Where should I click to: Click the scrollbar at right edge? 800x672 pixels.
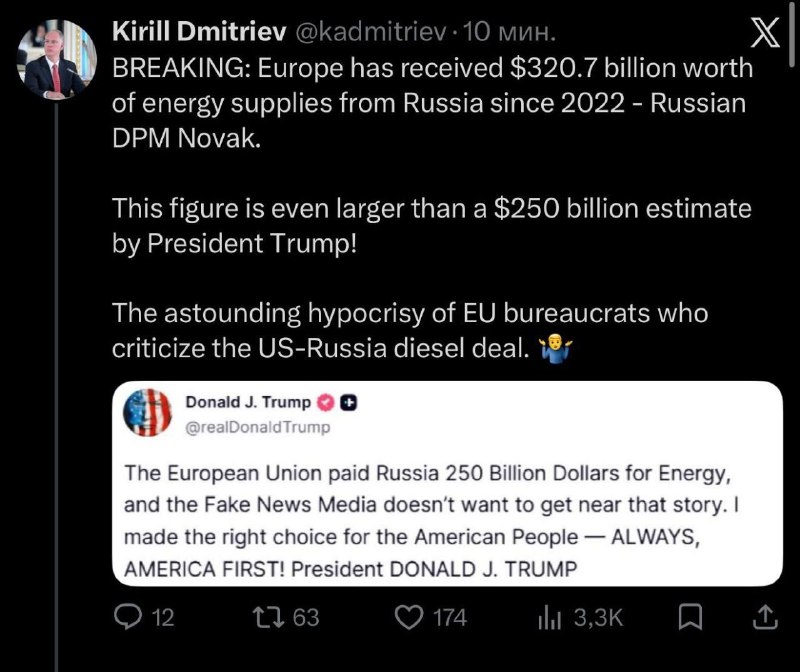[791, 34]
